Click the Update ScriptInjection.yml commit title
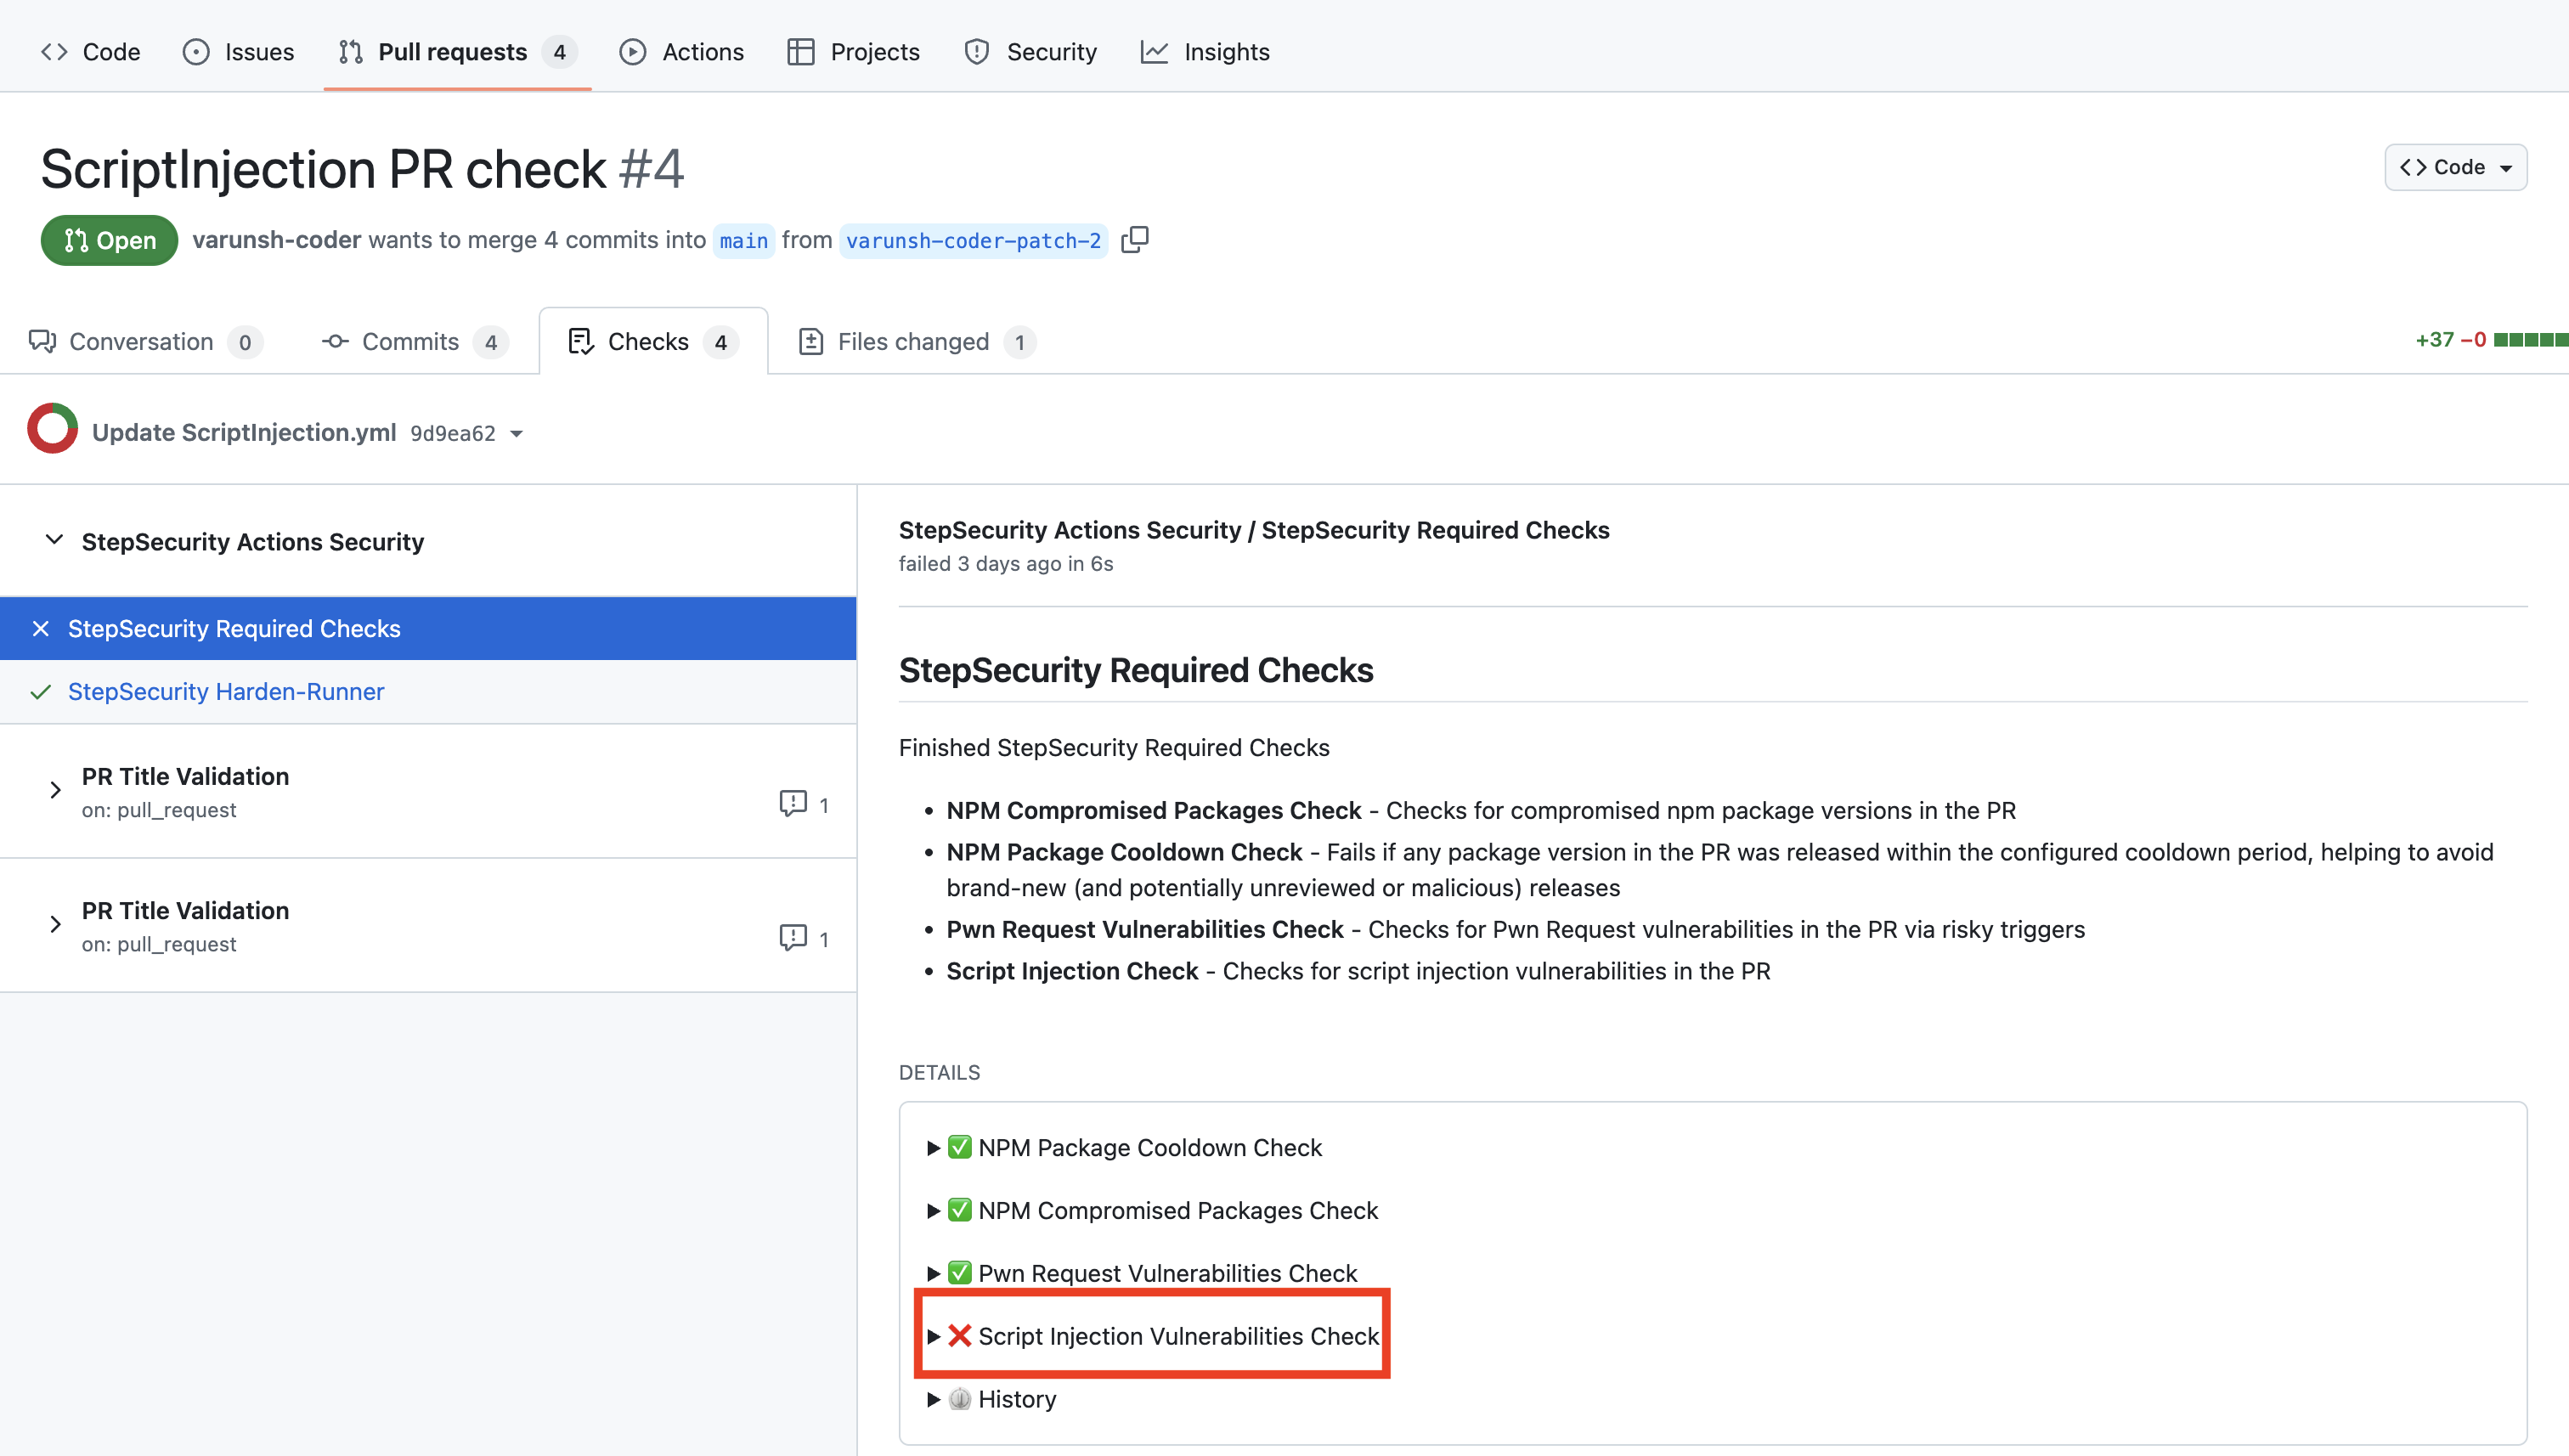 244,433
